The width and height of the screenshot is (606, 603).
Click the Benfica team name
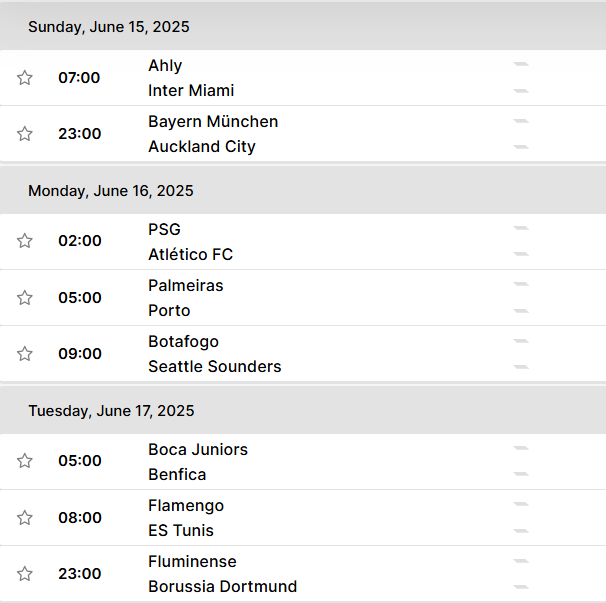click(x=177, y=475)
